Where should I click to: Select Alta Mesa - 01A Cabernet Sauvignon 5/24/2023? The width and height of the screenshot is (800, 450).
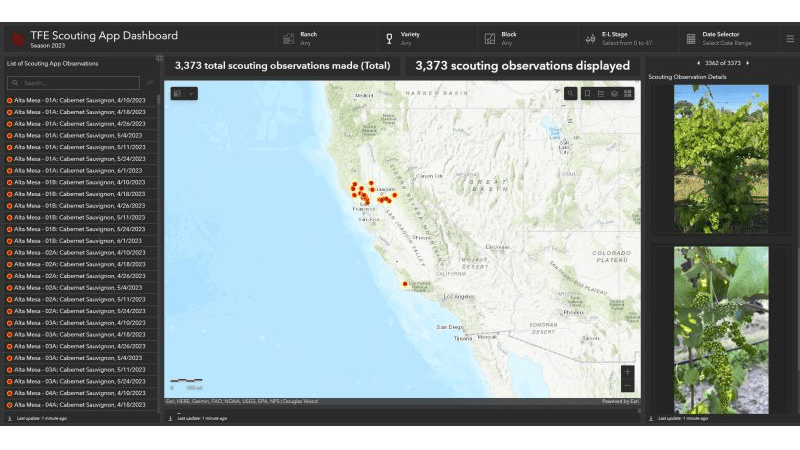(80, 159)
